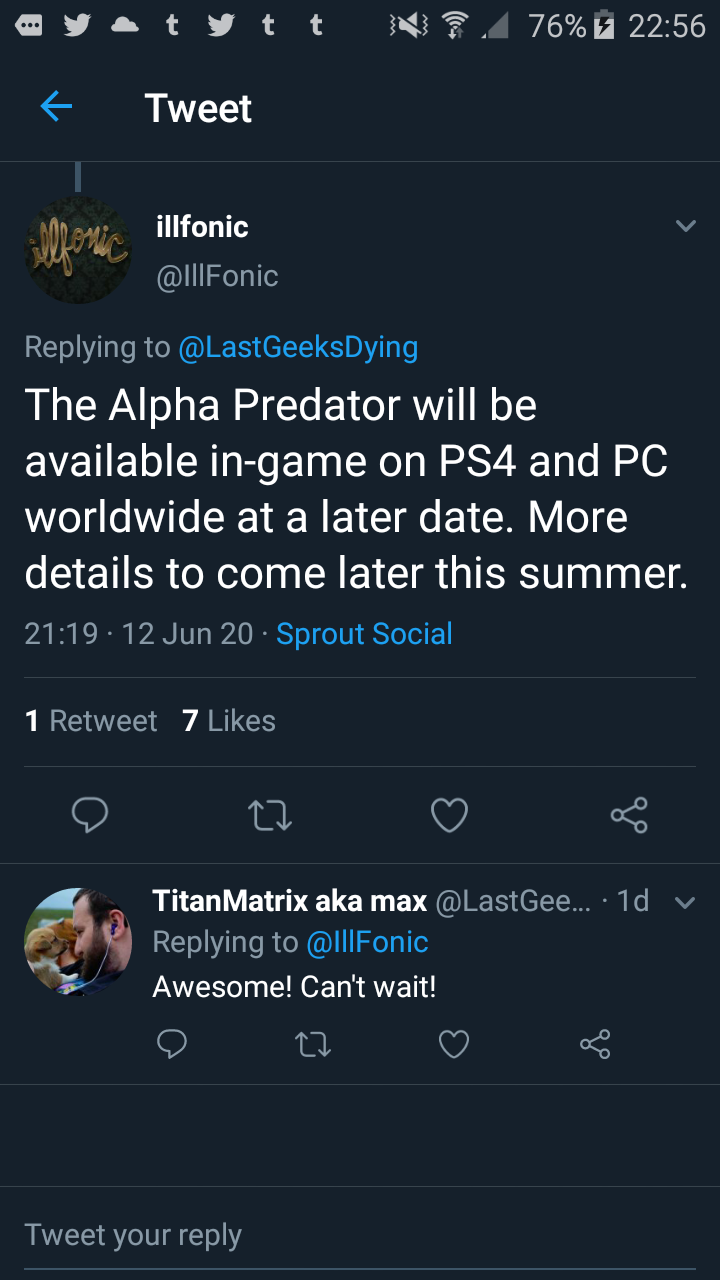Retweet the illfonic tweet

point(270,815)
